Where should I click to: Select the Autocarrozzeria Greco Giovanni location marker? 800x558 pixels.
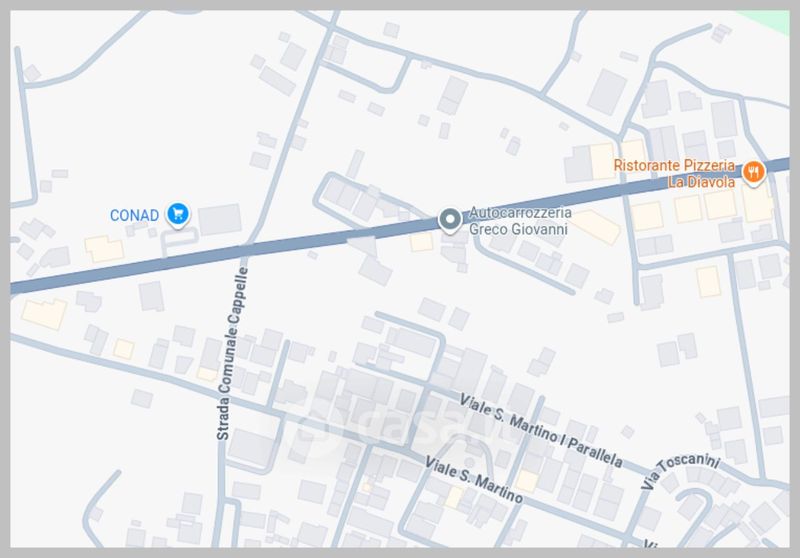point(449,220)
